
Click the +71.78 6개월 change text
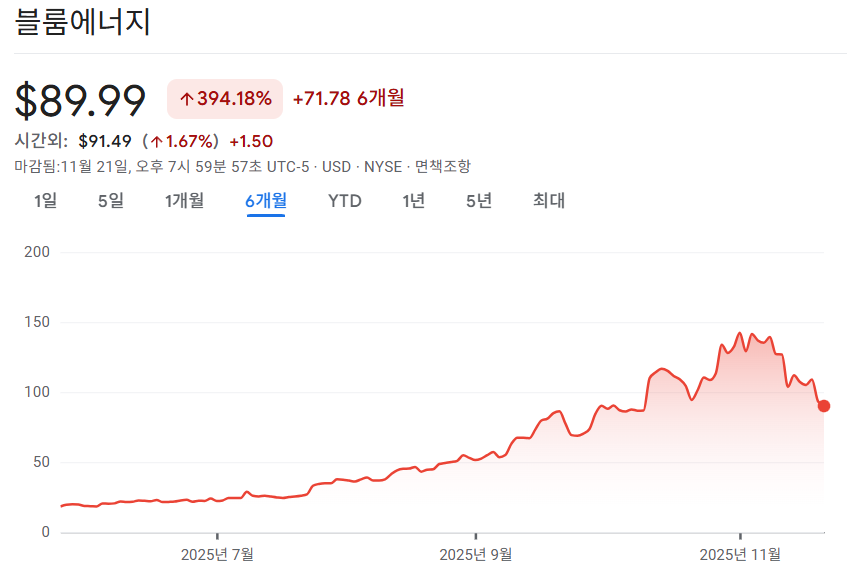(348, 98)
